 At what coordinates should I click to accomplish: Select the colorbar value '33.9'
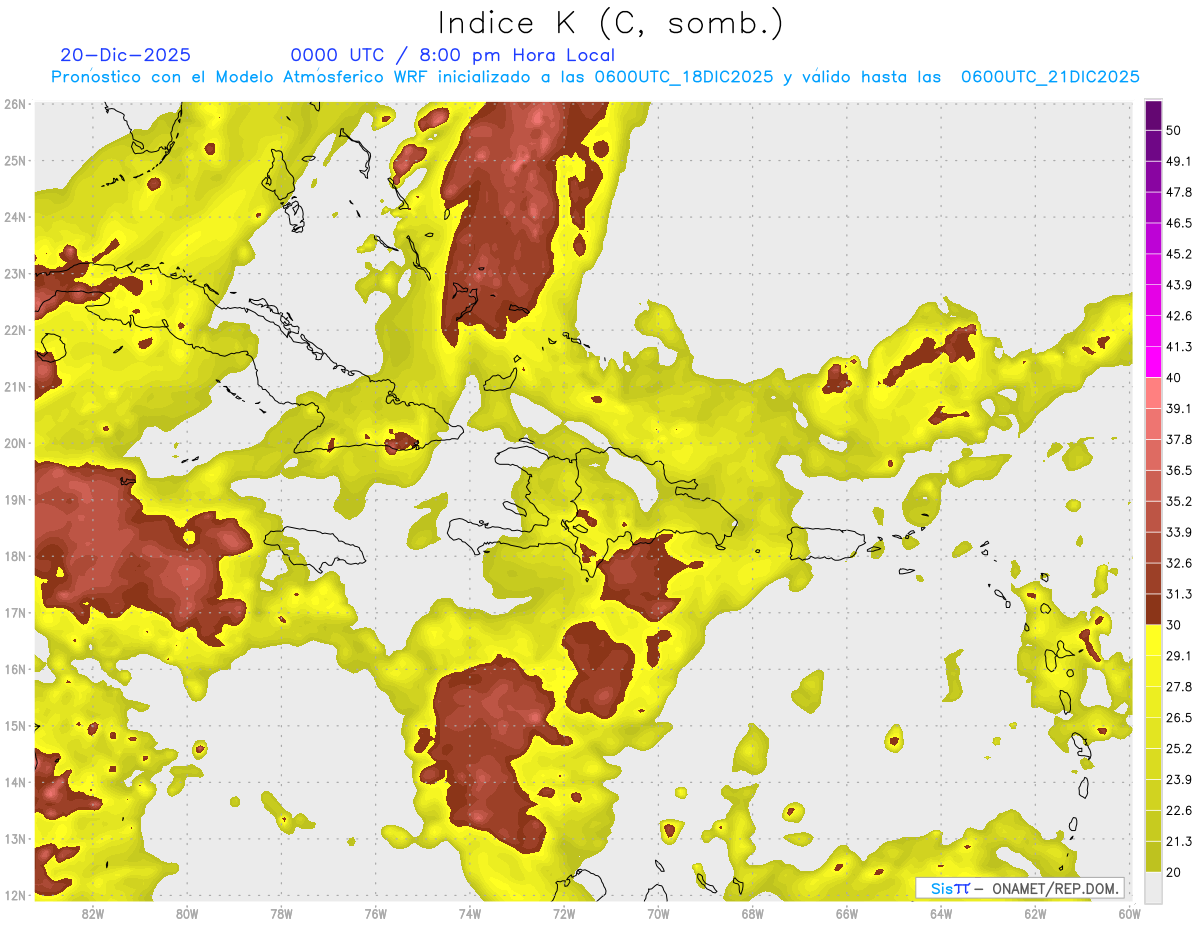point(1179,532)
